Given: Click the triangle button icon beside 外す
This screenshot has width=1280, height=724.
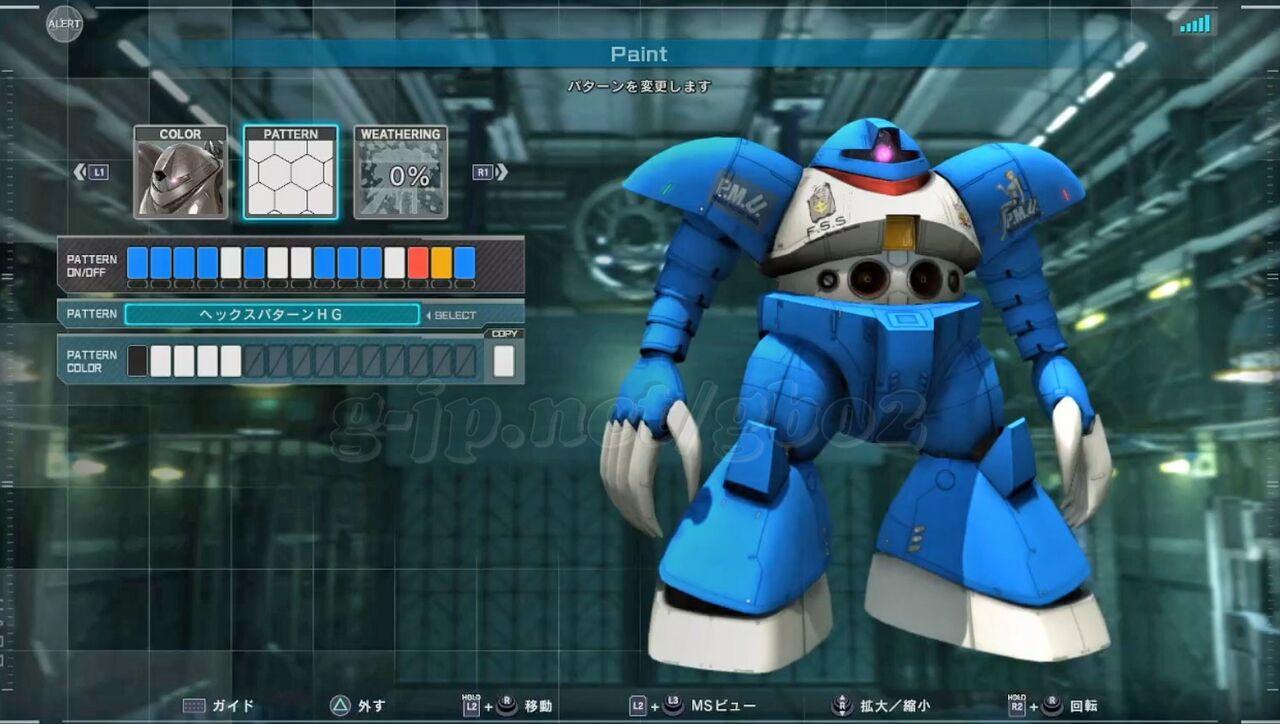Looking at the screenshot, I should 340,706.
